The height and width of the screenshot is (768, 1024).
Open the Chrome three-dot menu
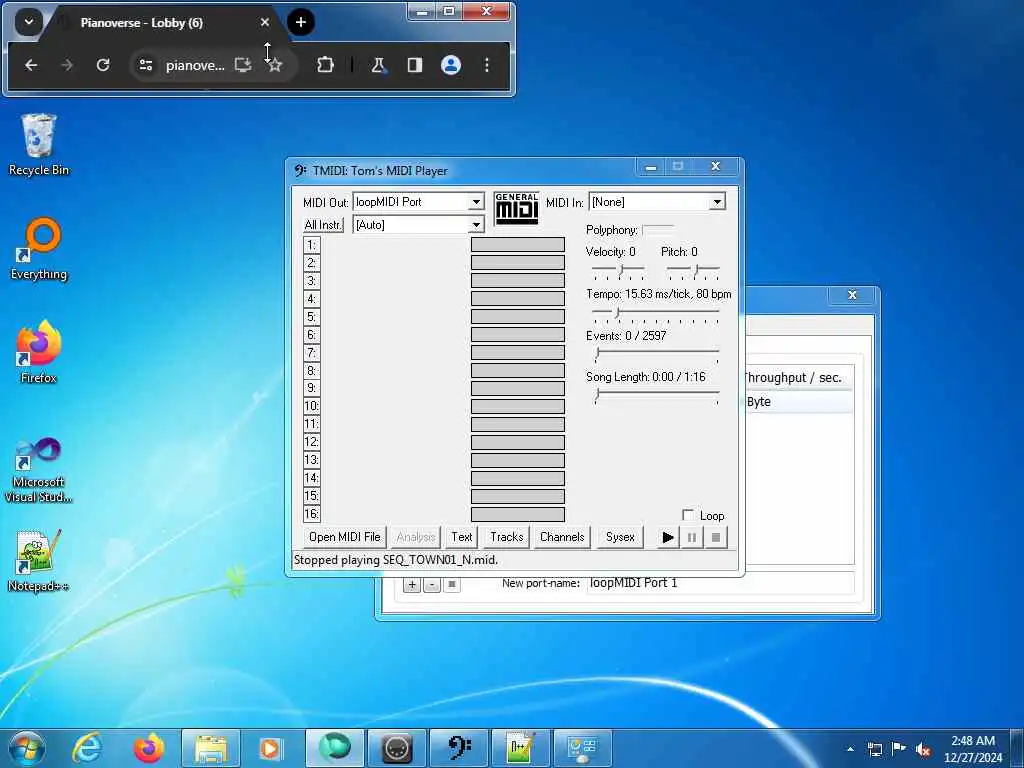point(487,65)
